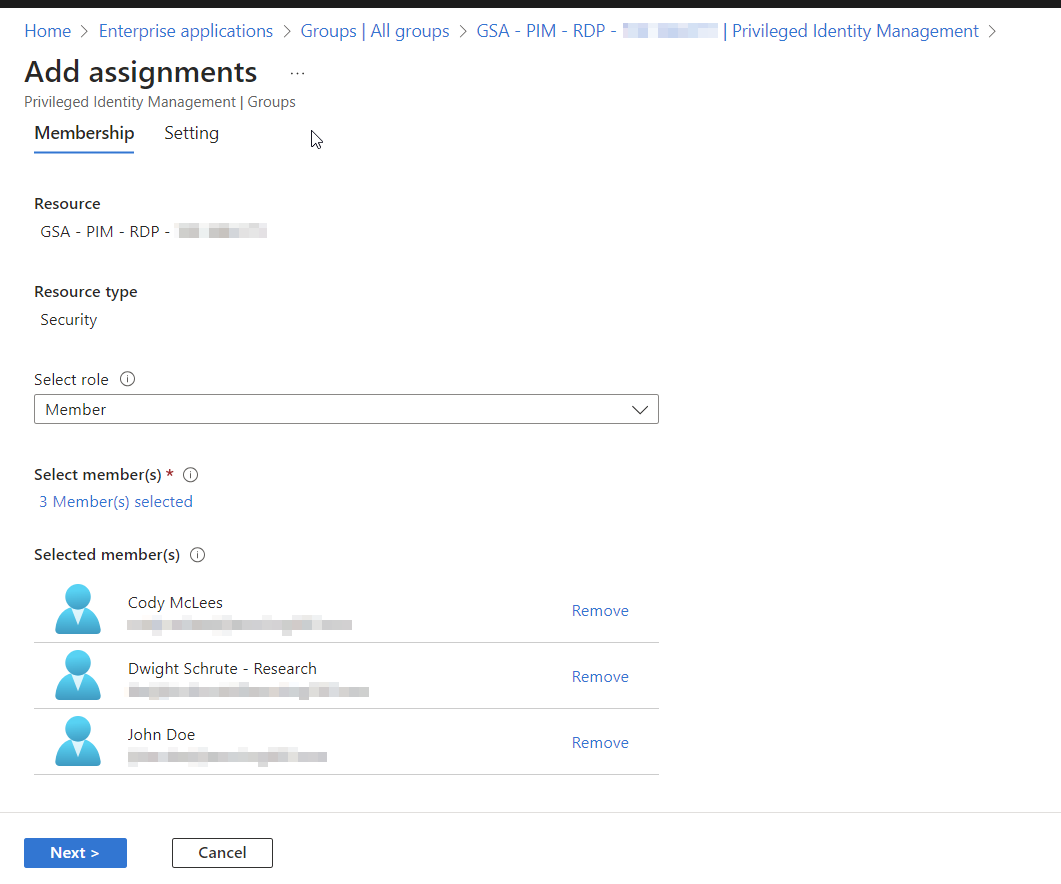This screenshot has height=884, width=1061.
Task: Open GSA - PIM - RDP Privileged Identity Management breadcrumb
Action: click(727, 31)
